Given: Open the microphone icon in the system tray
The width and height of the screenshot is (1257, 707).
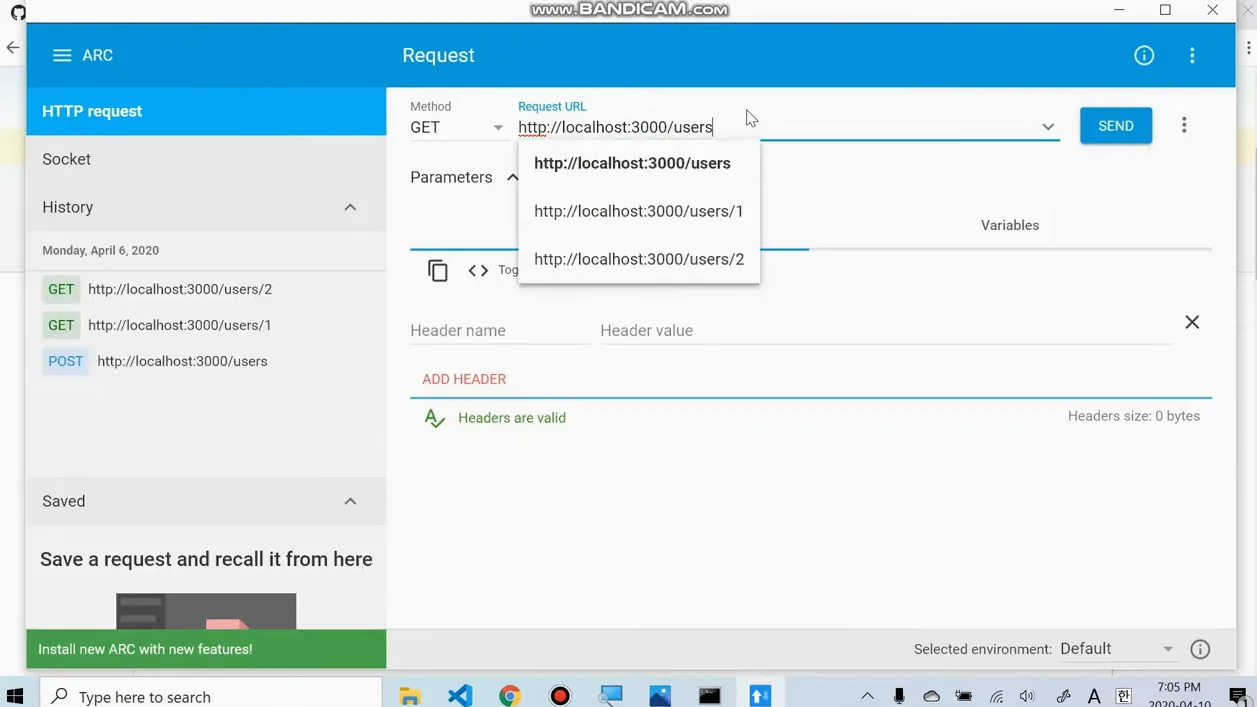Looking at the screenshot, I should pos(899,696).
